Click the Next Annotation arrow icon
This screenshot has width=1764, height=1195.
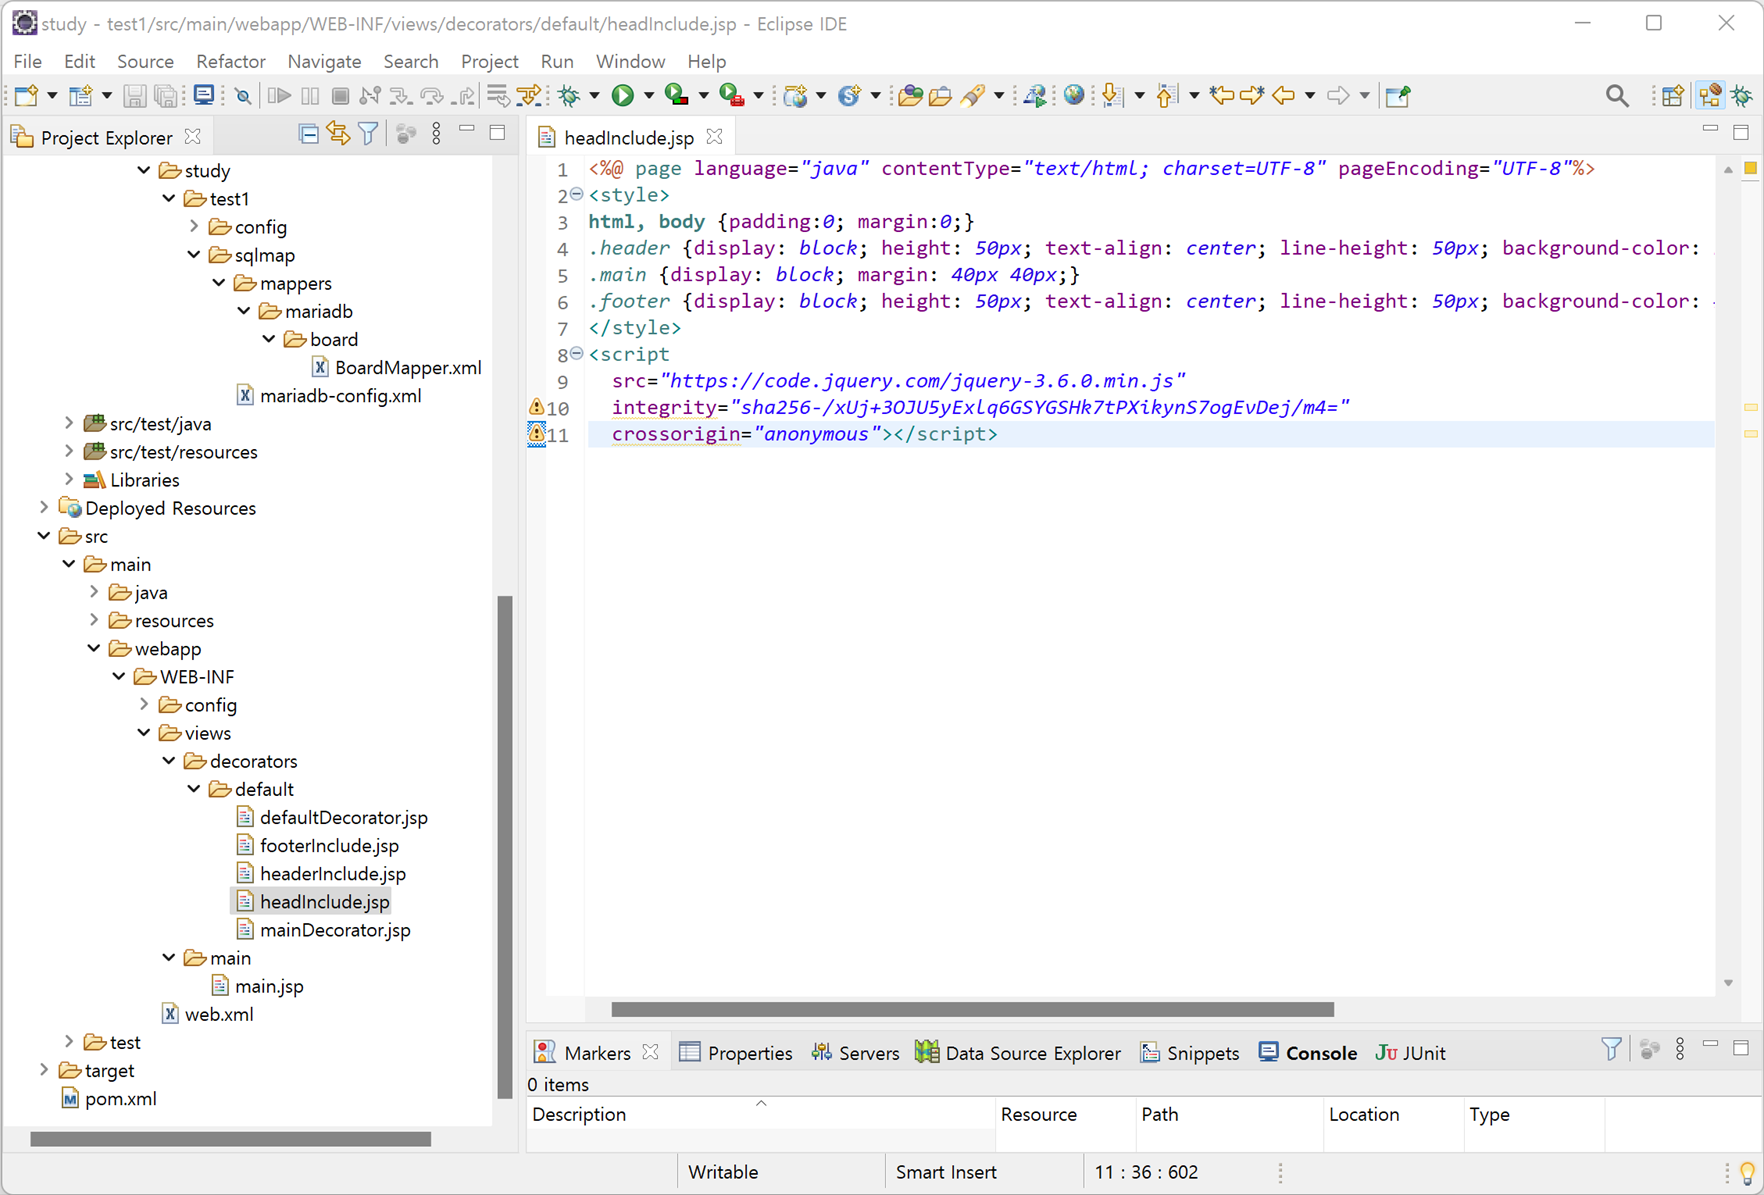tap(1111, 96)
